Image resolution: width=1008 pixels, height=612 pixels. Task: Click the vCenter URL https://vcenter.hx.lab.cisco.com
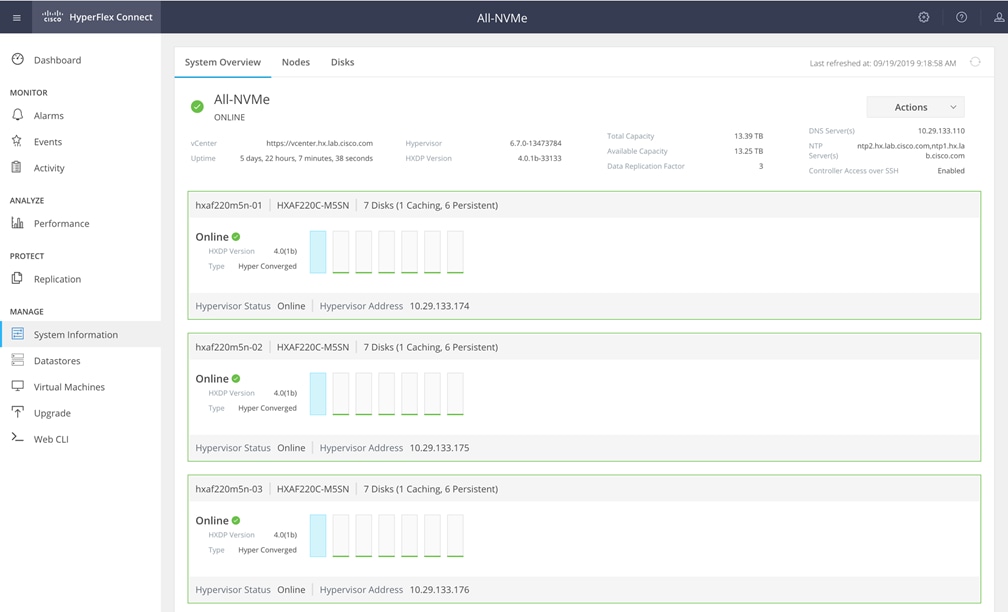point(320,143)
